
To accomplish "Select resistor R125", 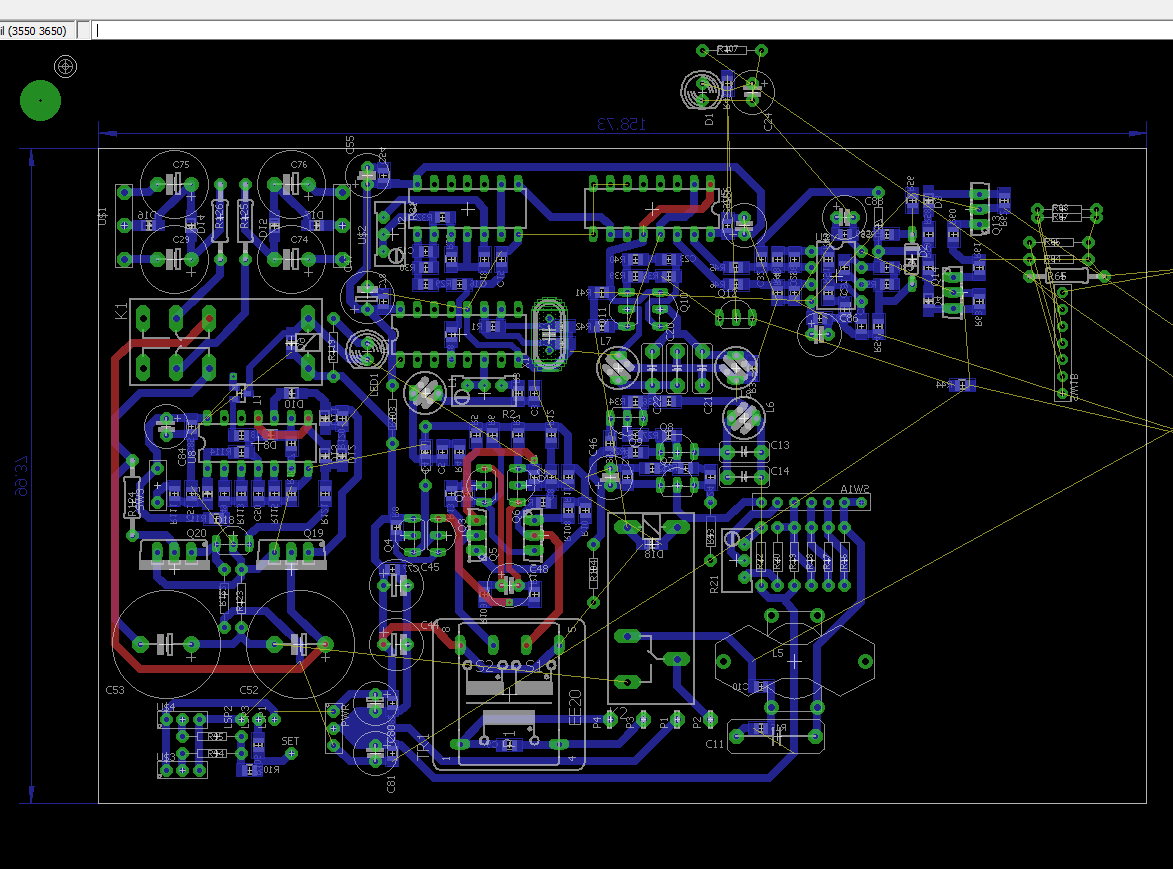I will 245,221.
